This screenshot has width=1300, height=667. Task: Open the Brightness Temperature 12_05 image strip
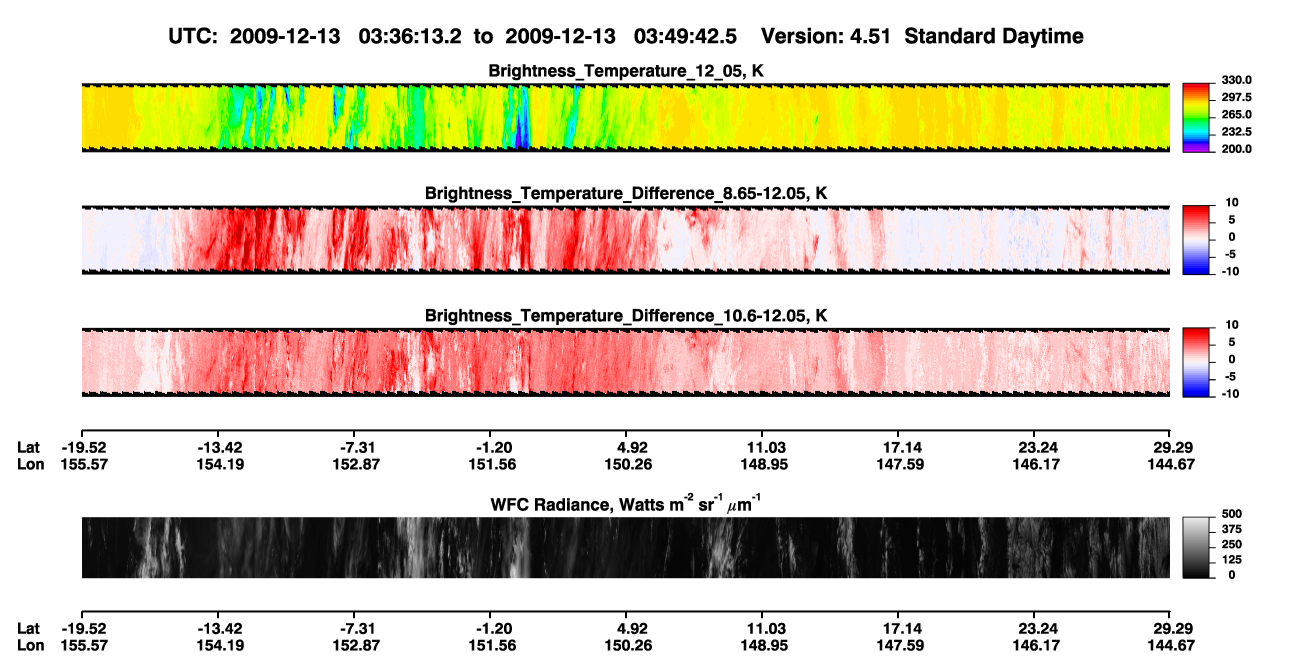tap(626, 117)
